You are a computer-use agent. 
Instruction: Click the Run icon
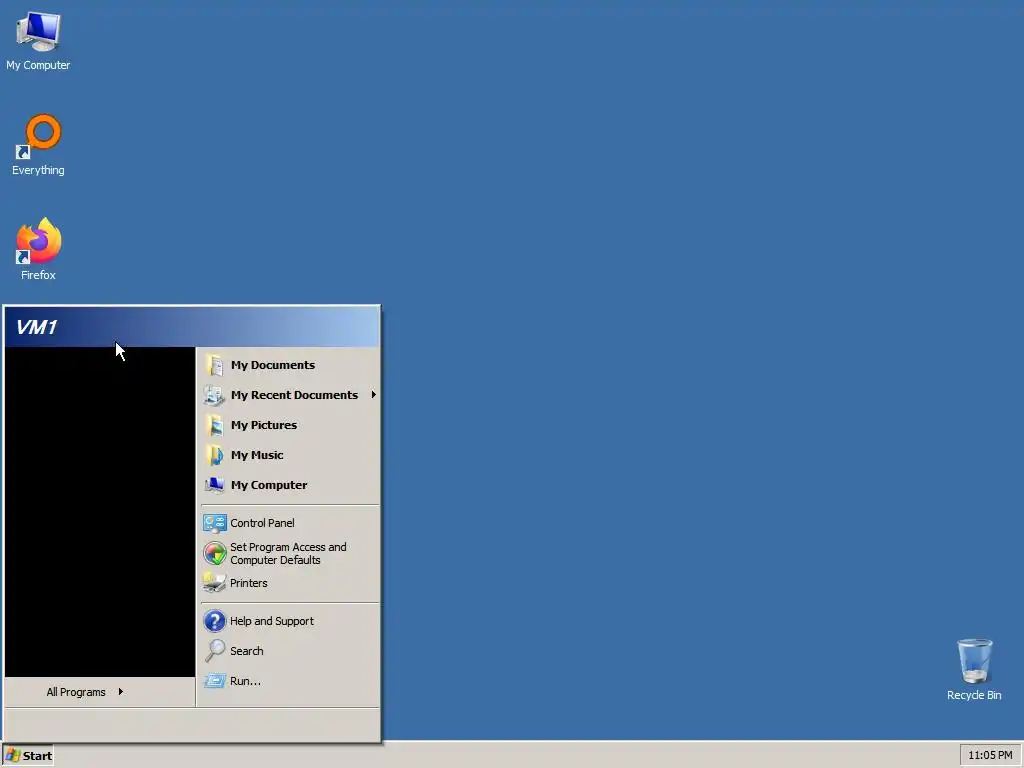[x=214, y=681]
